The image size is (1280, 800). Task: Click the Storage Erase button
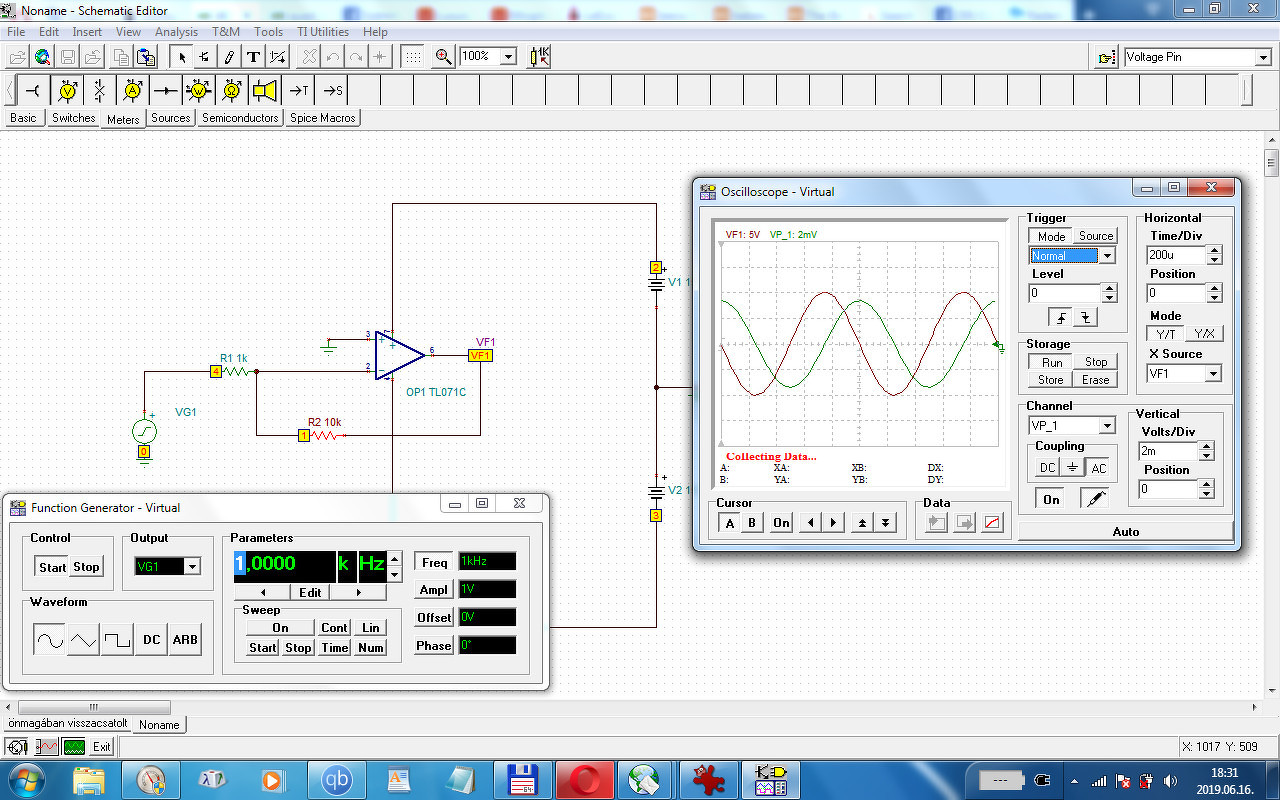click(1096, 380)
